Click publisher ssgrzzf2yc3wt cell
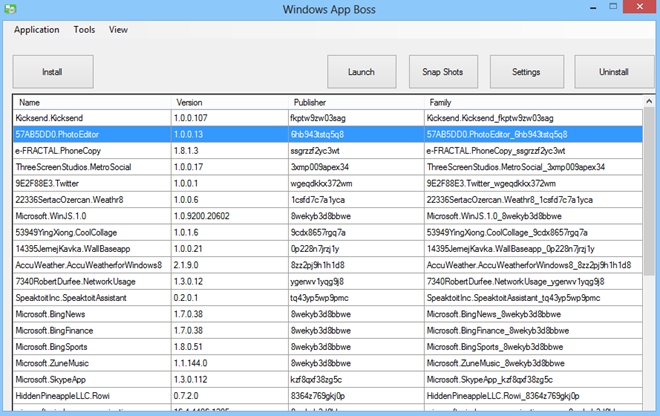660x416 pixels. coord(357,151)
